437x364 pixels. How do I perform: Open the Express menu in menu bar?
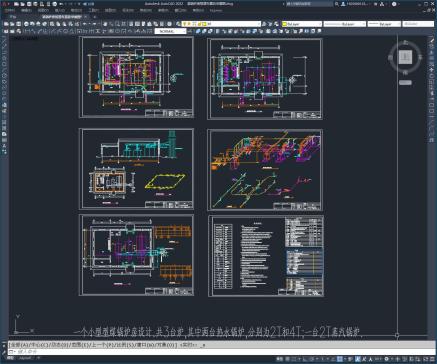tap(216, 10)
